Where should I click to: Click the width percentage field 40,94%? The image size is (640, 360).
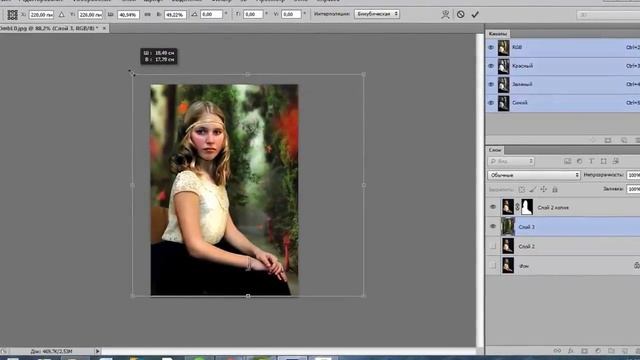[x=128, y=15]
